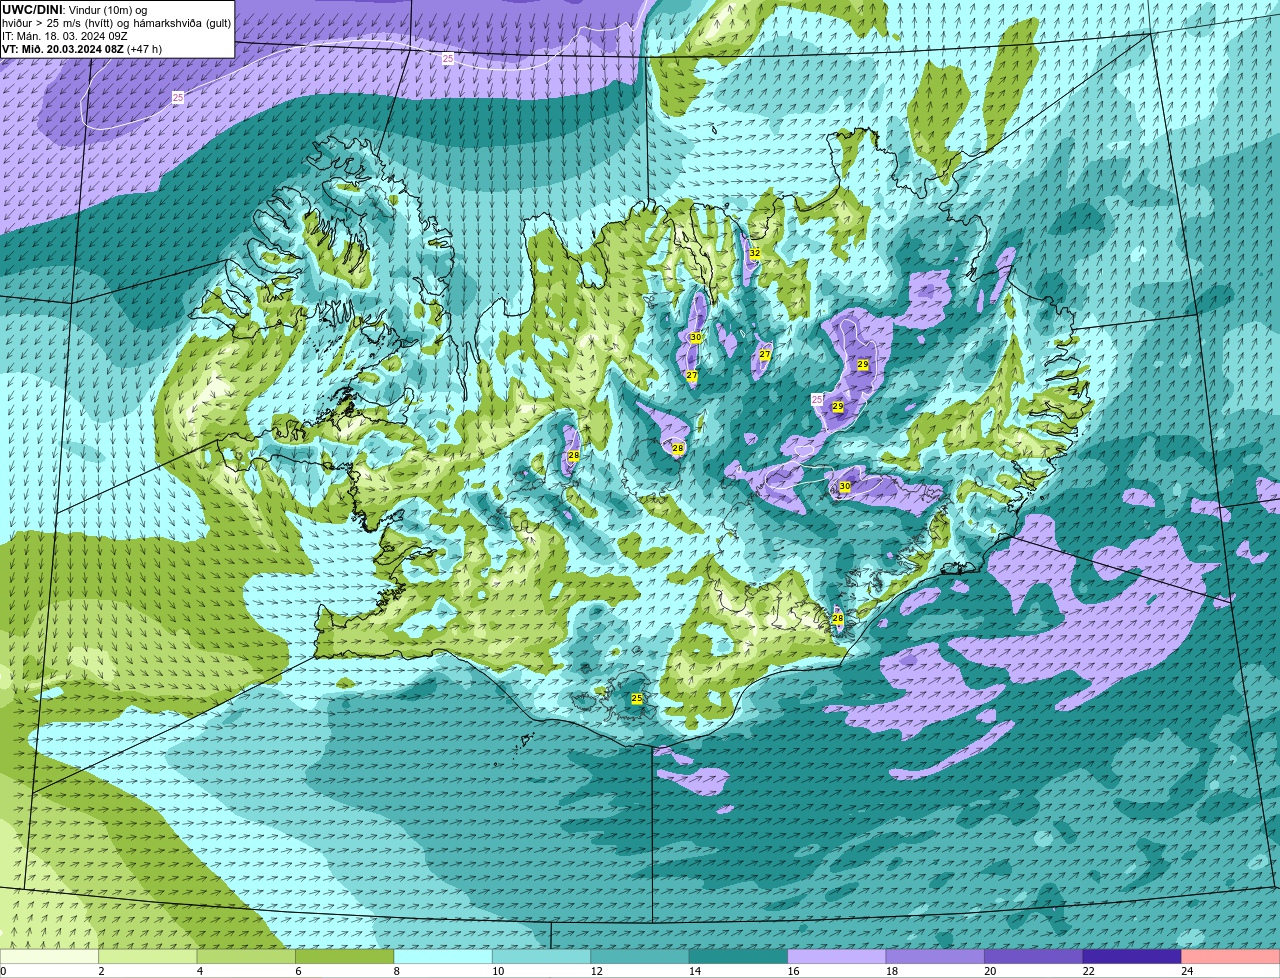This screenshot has height=978, width=1280.
Task: Select the pink legend swatch above 24 m/s
Action: pyautogui.click(x=1230, y=956)
